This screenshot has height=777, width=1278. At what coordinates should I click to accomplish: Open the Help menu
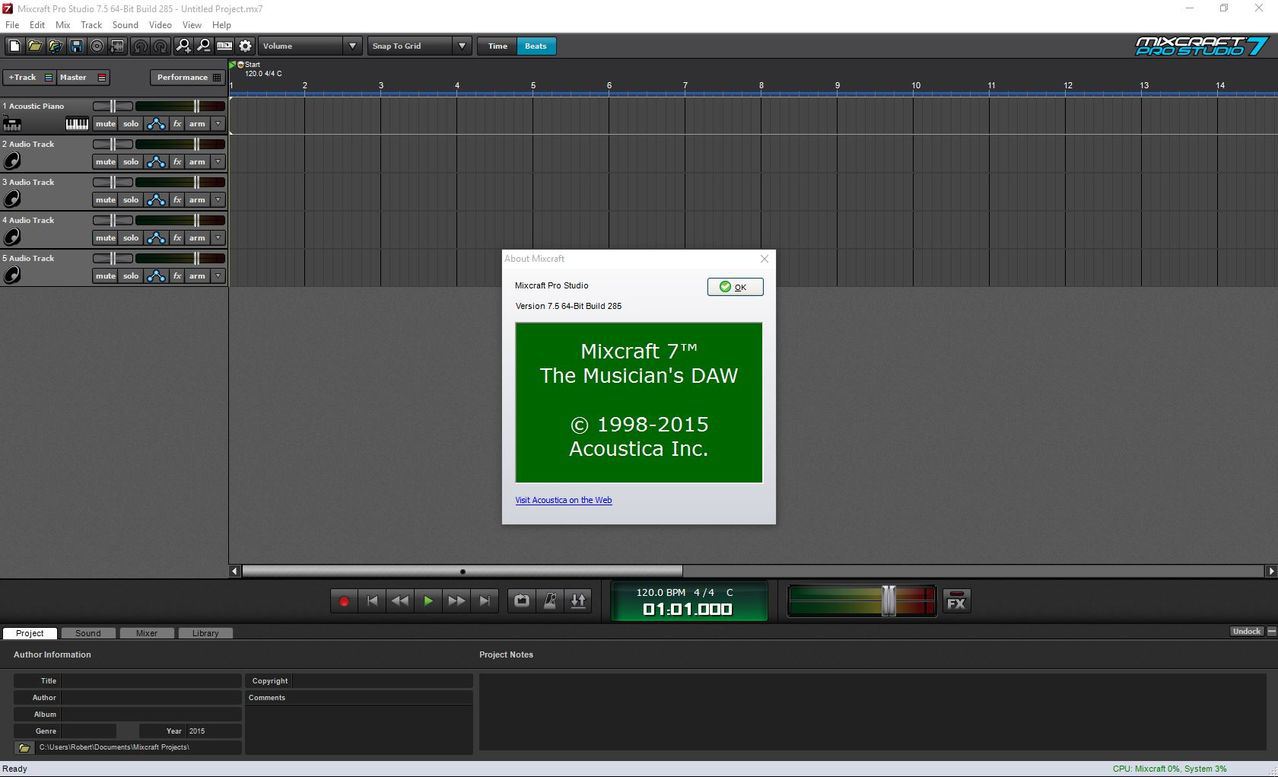(222, 25)
